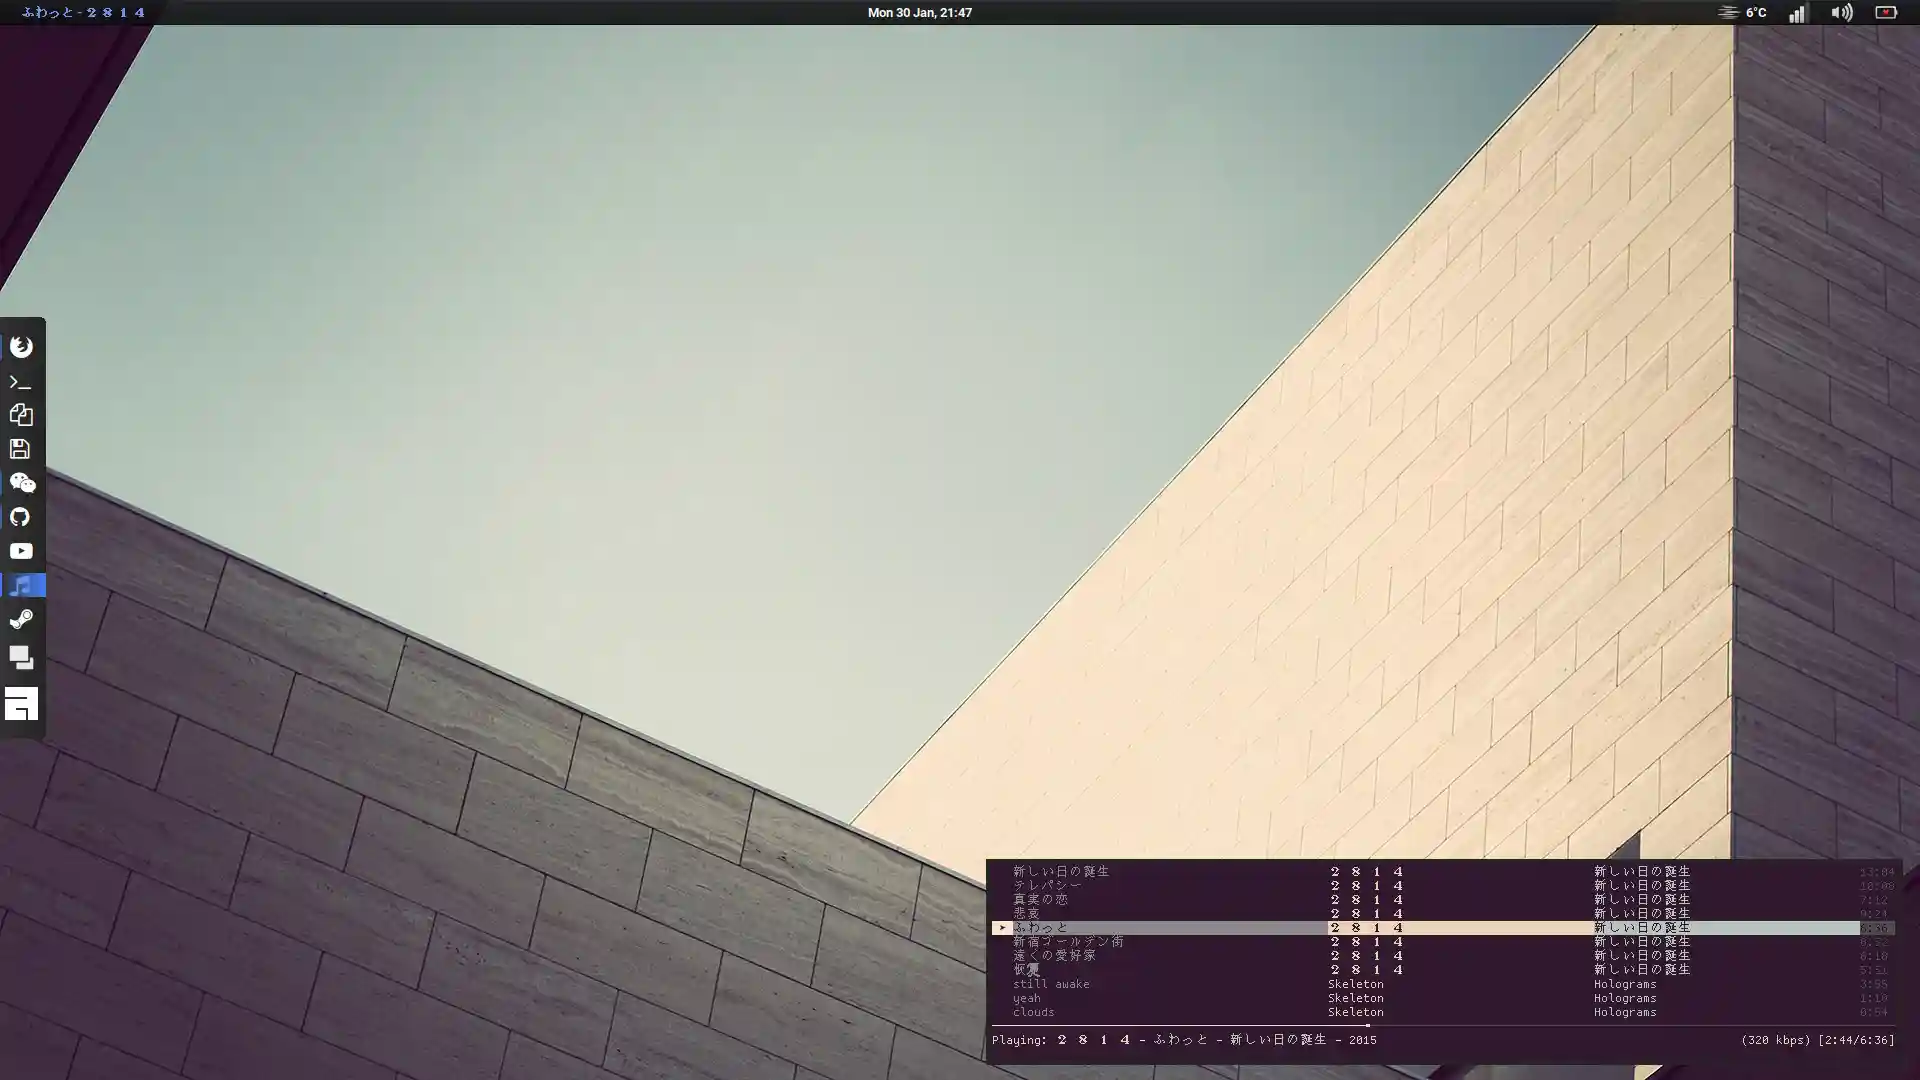Toggle the network signal indicator
The image size is (1920, 1080).
click(x=1797, y=13)
